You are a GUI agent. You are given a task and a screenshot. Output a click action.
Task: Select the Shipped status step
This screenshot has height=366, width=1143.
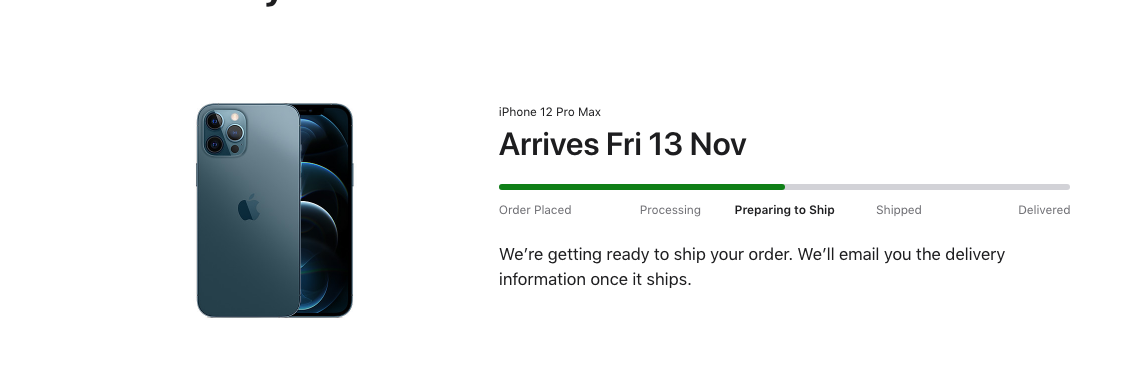(898, 210)
